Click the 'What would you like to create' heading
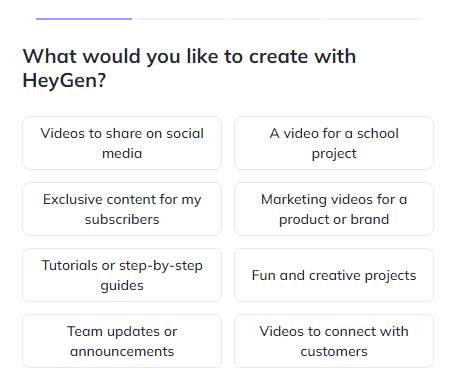Viewport: 455px width, 385px height. click(189, 68)
